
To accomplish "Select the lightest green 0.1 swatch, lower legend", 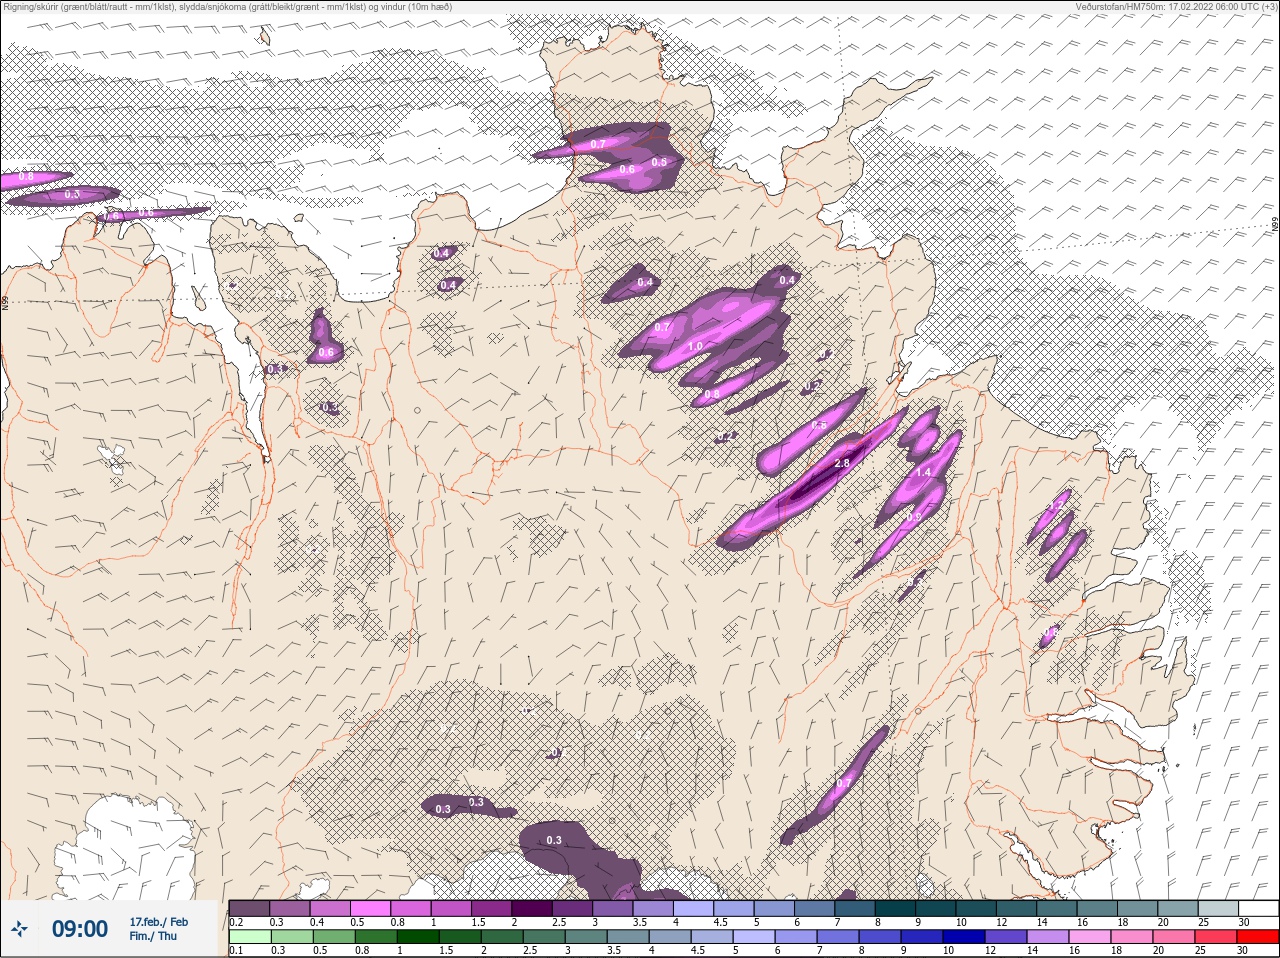I will click(249, 937).
